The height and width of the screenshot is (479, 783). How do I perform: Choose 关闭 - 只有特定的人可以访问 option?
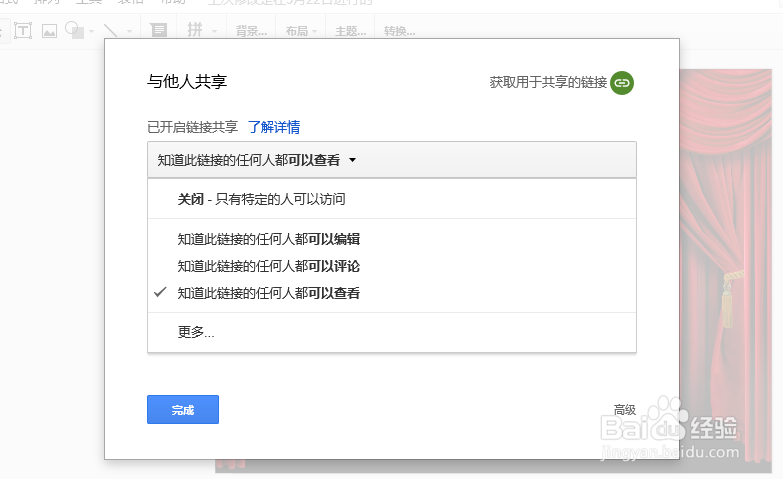[x=392, y=199]
